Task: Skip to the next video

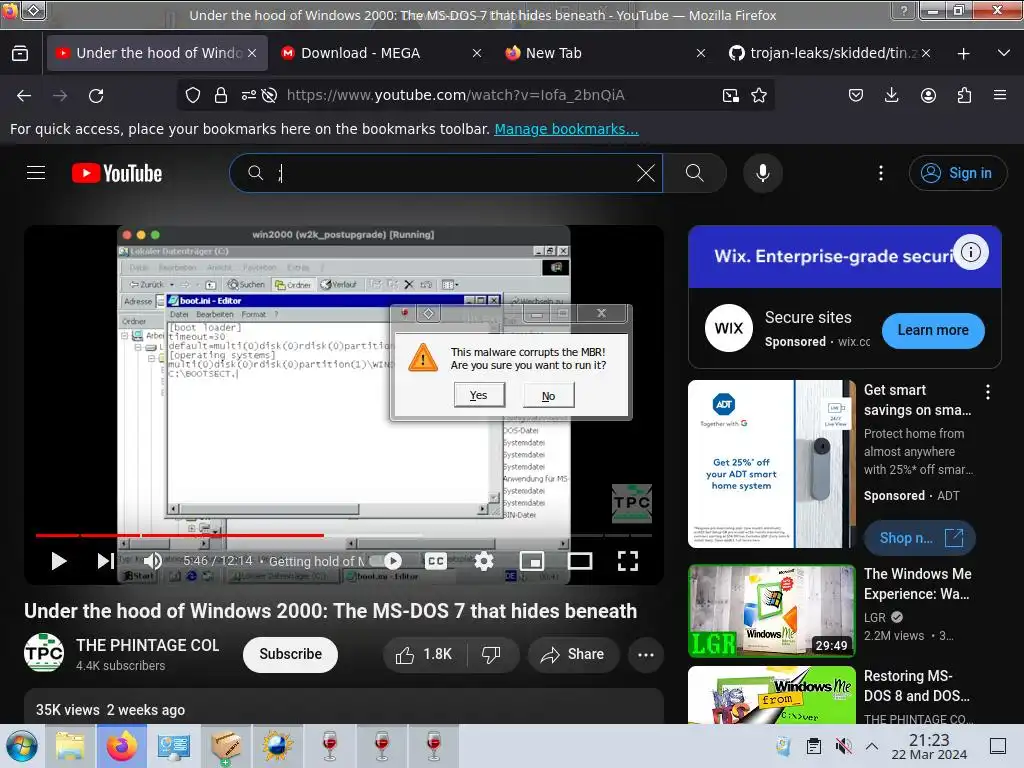Action: pyautogui.click(x=105, y=561)
